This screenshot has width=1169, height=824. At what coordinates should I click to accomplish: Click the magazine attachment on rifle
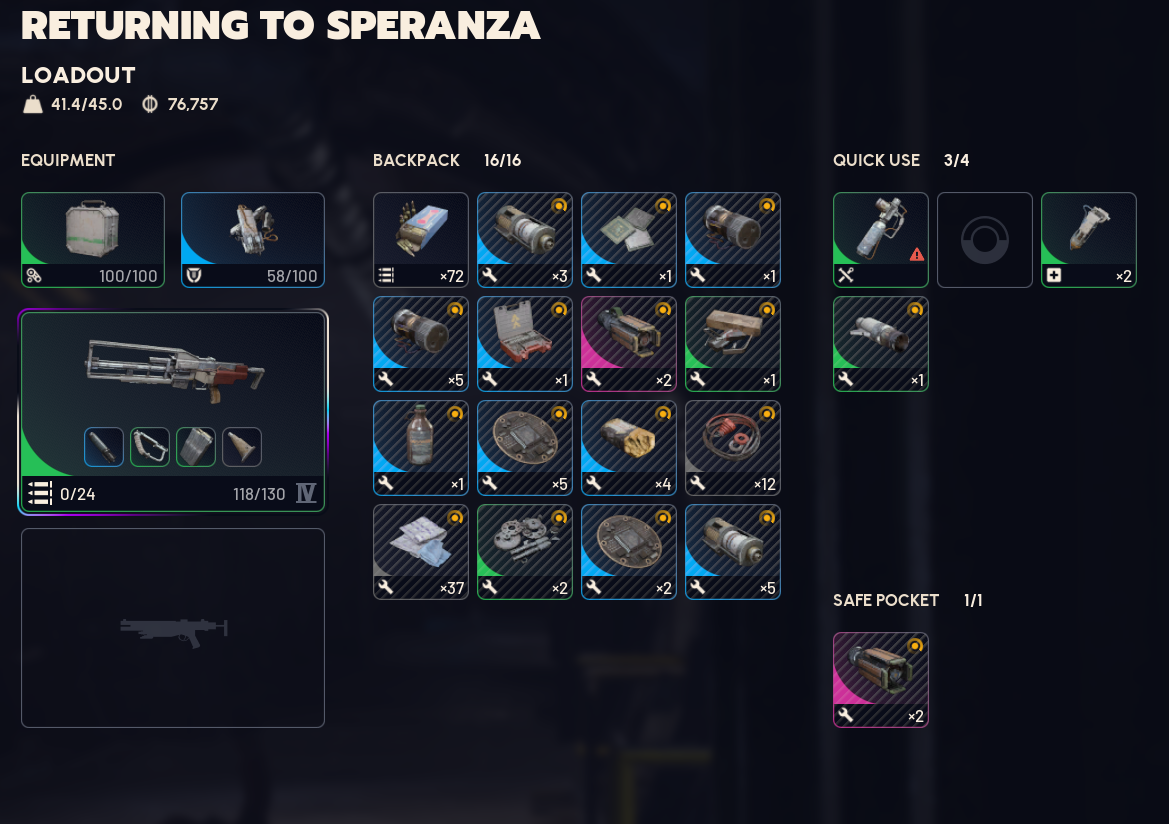196,447
